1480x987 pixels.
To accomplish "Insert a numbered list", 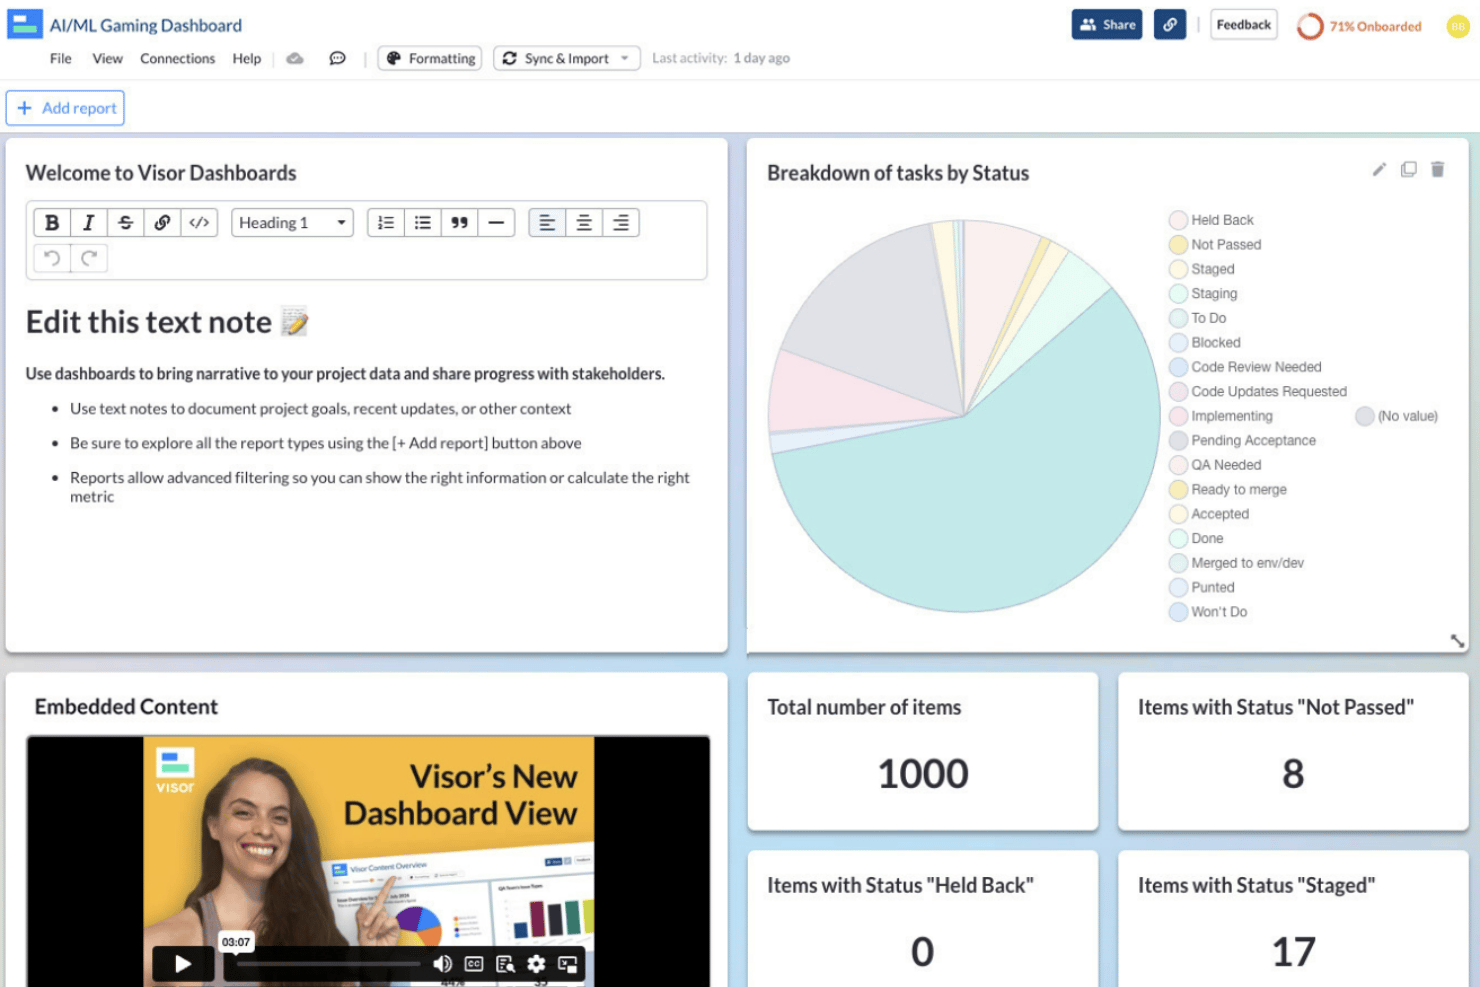I will point(386,222).
